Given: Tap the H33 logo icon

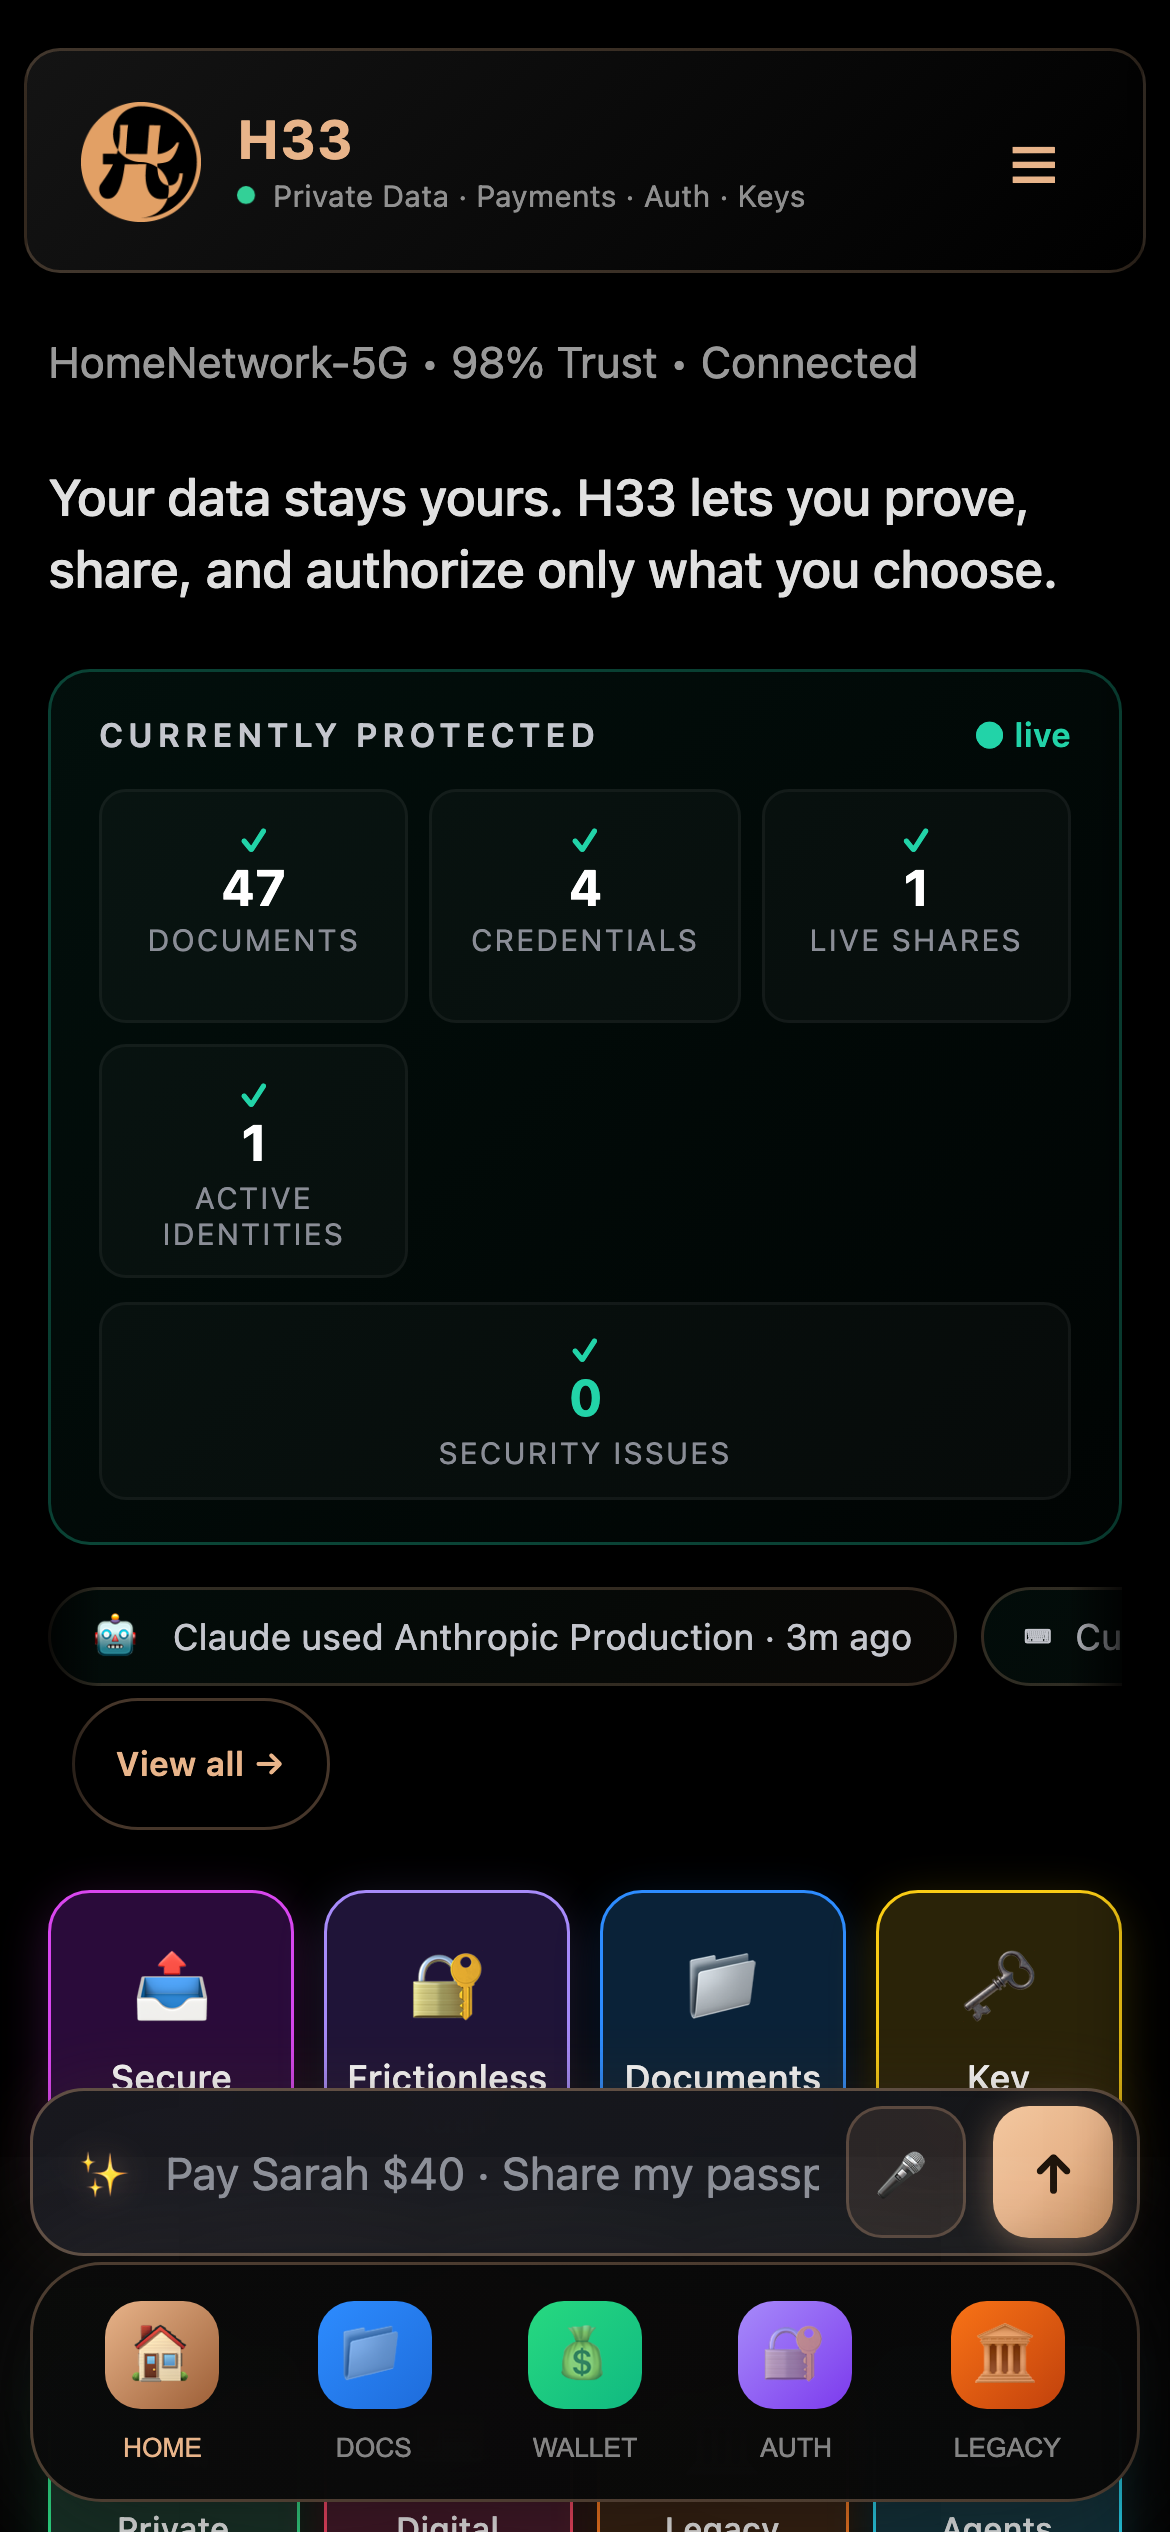Looking at the screenshot, I should point(141,162).
